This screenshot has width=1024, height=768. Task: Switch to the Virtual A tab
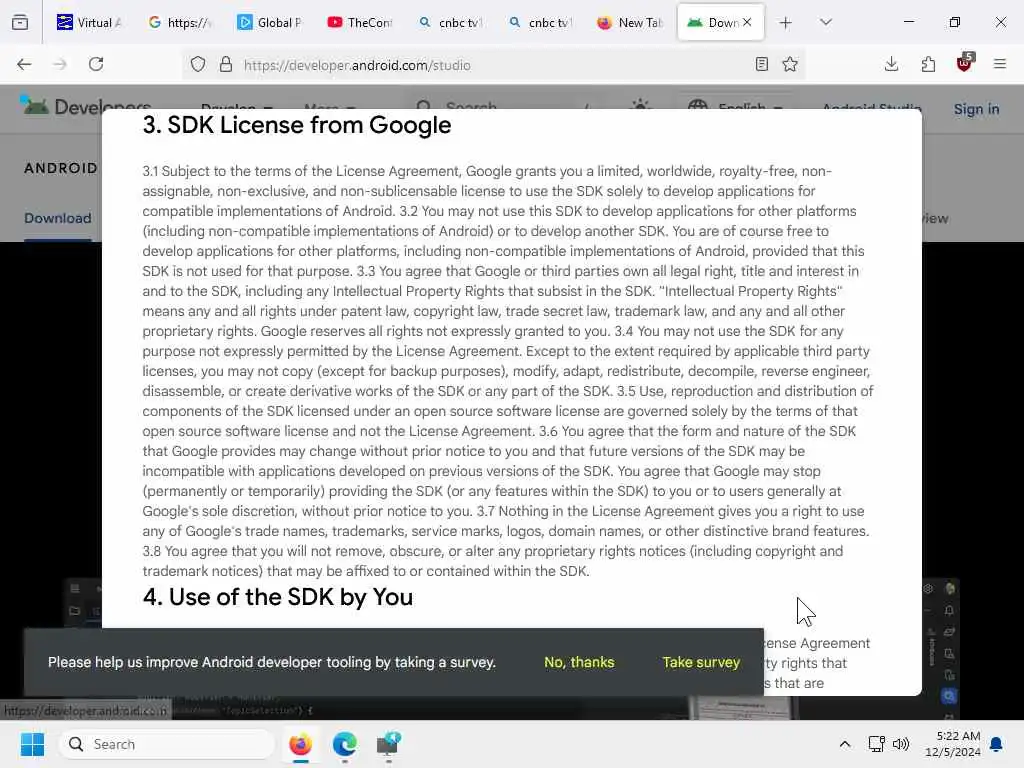tap(88, 23)
